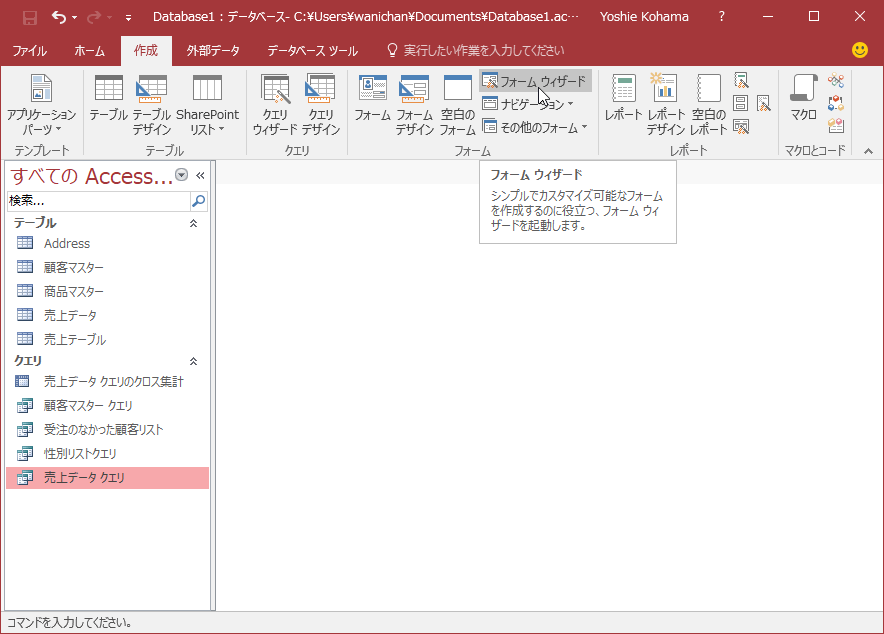Collapse the テーブル group in navigation pane
884x634 pixels.
[x=193, y=224]
